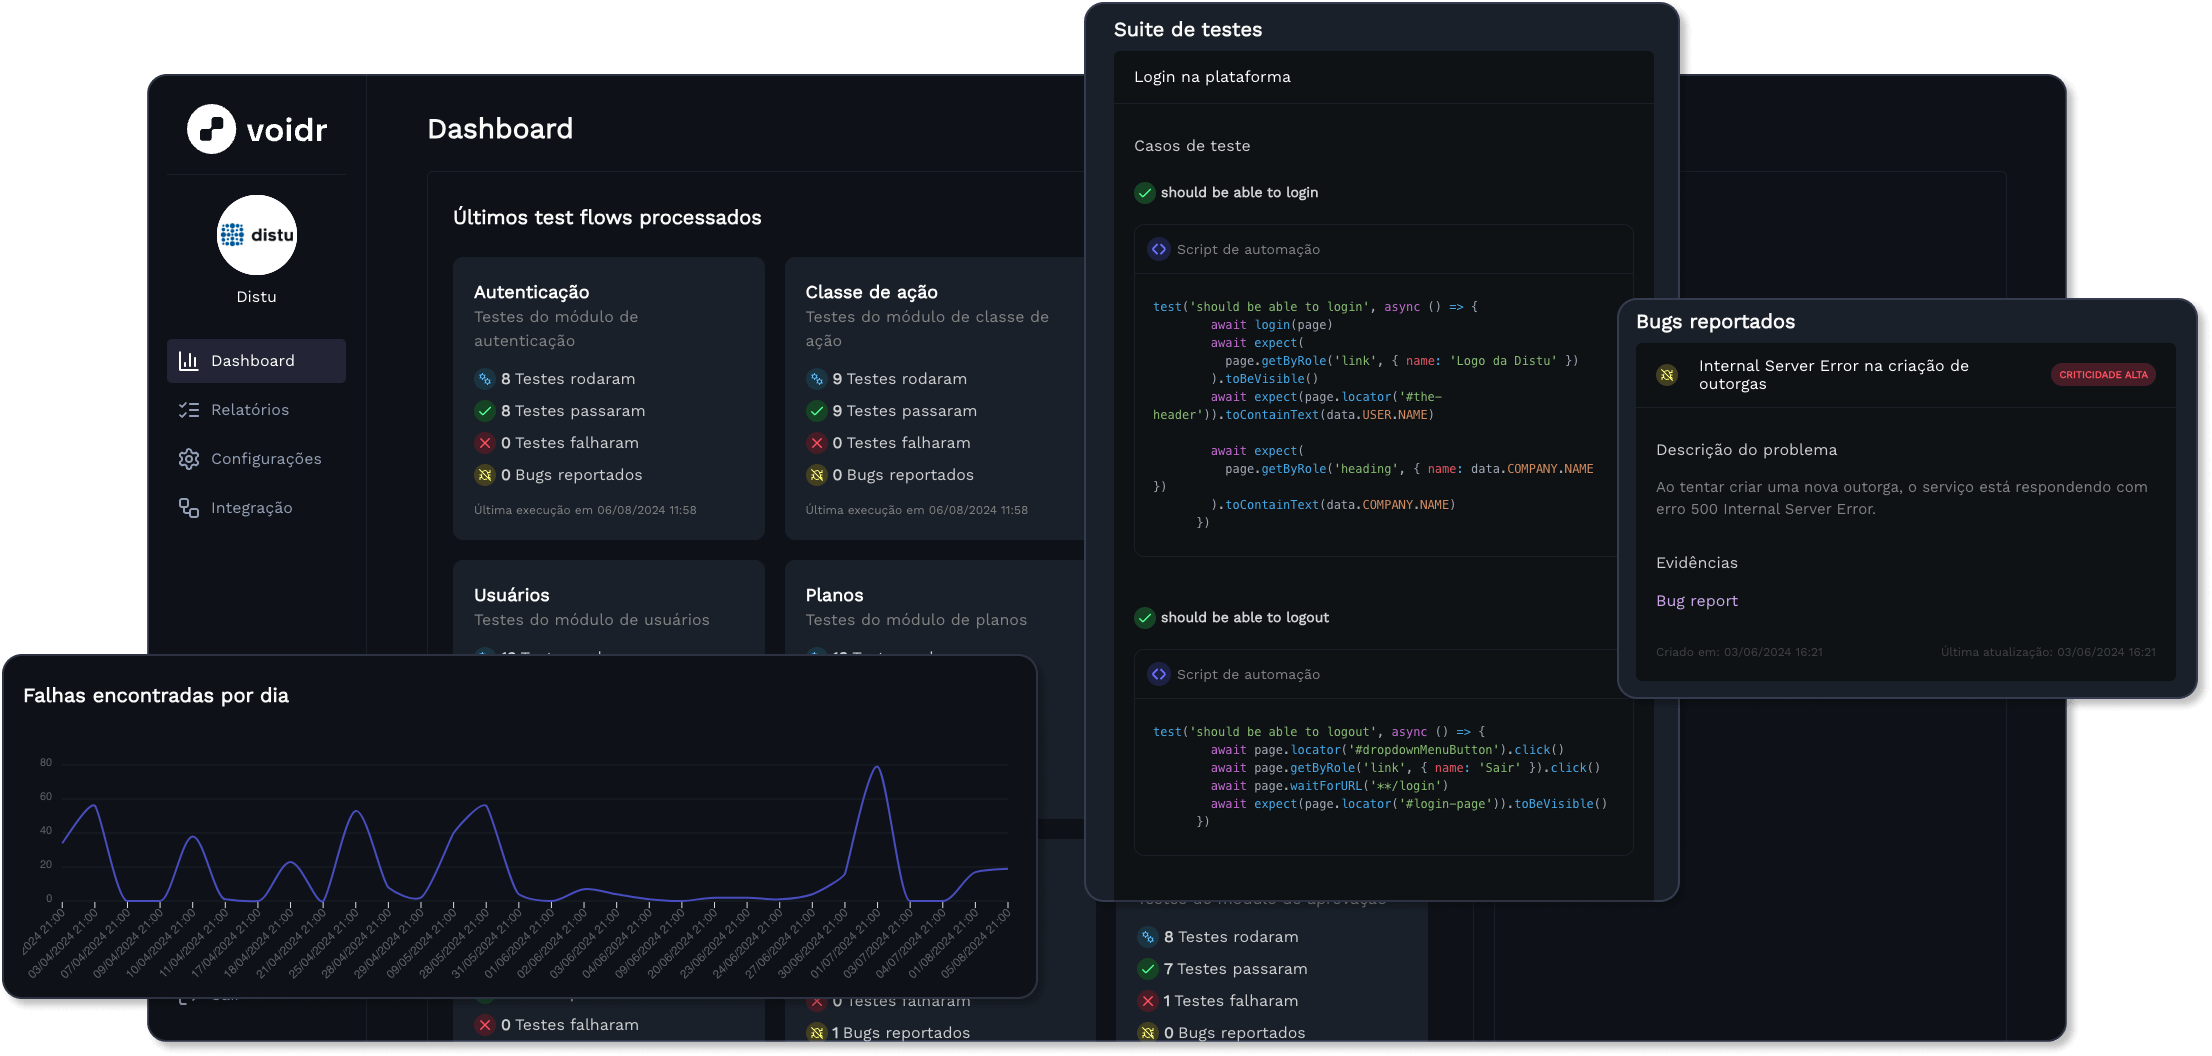The width and height of the screenshot is (2212, 1056).
Task: Click 'Últimos test flows processados' heading
Action: tap(607, 218)
